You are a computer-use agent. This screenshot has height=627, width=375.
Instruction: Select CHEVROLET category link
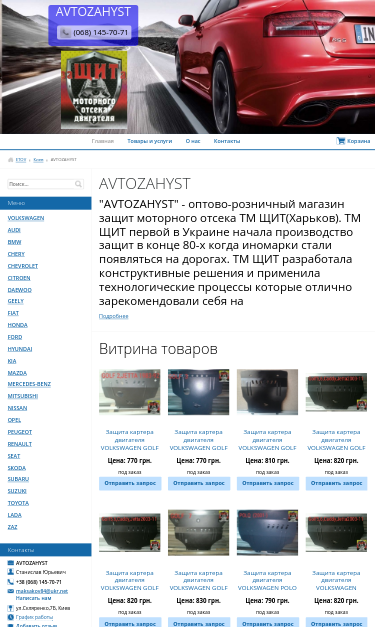click(x=23, y=266)
